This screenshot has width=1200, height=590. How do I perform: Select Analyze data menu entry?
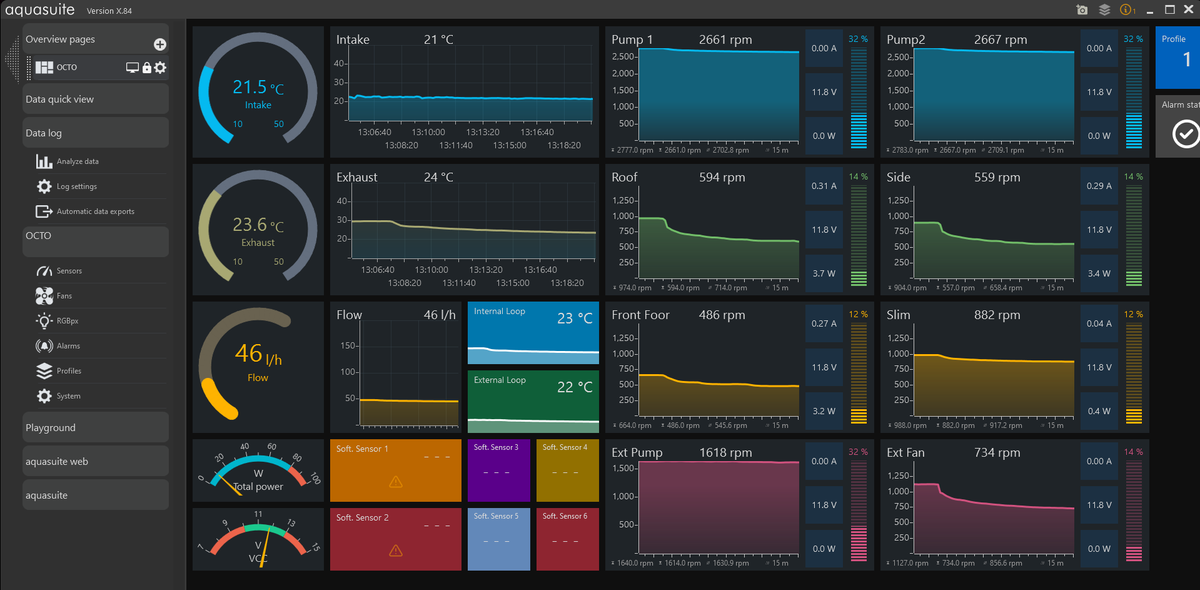[x=78, y=161]
